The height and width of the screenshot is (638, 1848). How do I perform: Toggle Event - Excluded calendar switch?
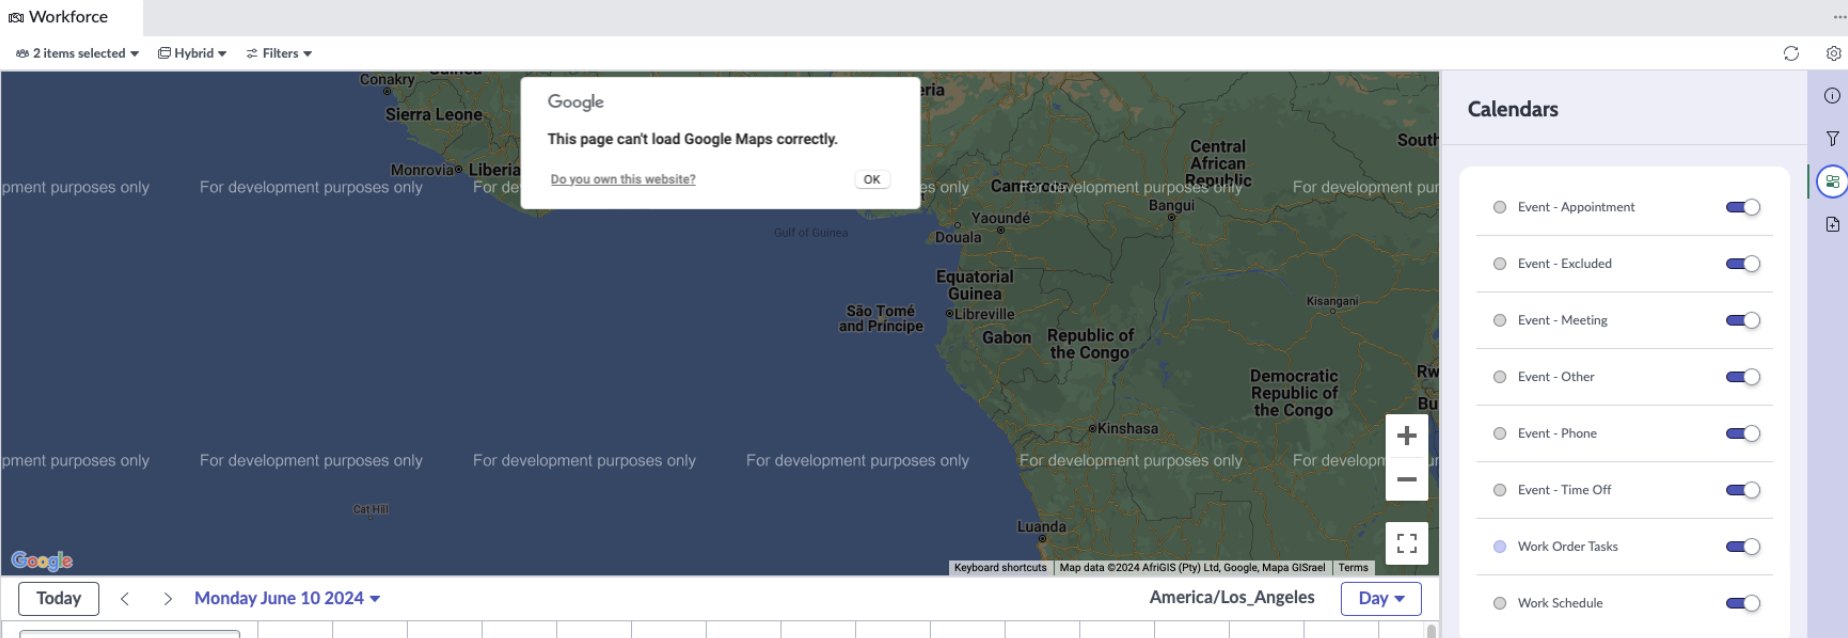1743,264
